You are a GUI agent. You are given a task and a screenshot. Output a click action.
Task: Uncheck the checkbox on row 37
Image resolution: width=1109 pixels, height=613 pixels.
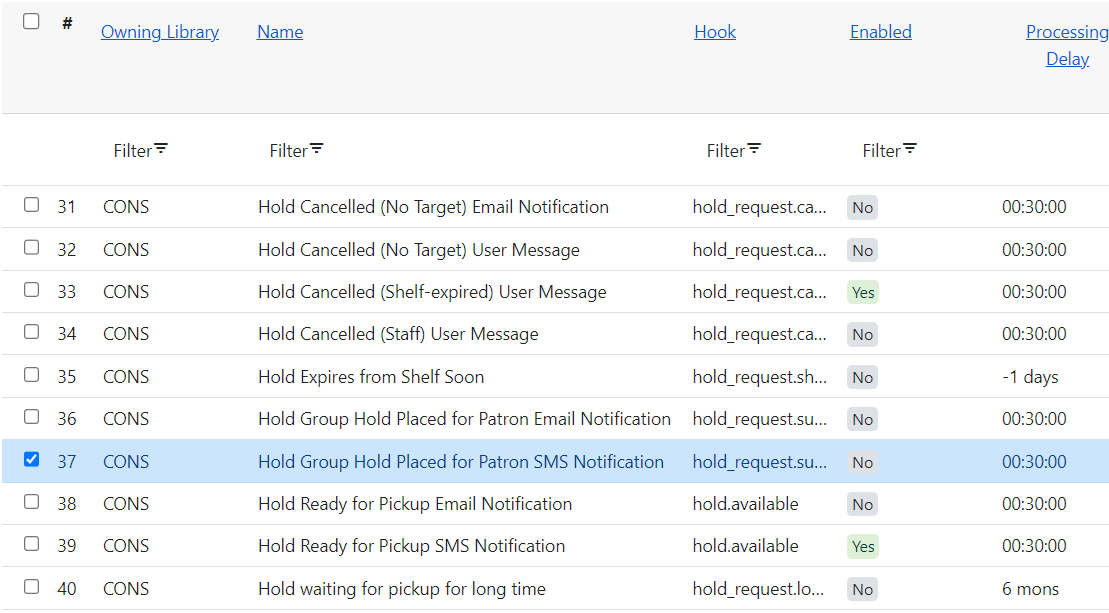31,460
